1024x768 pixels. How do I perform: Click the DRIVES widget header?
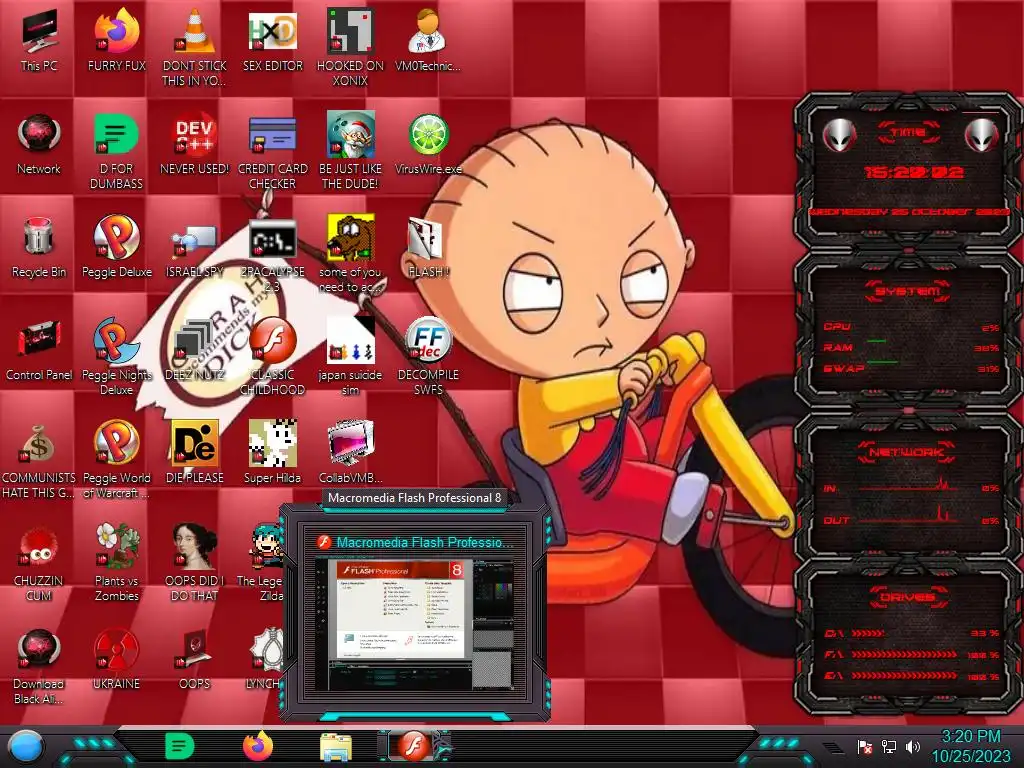pyautogui.click(x=906, y=597)
